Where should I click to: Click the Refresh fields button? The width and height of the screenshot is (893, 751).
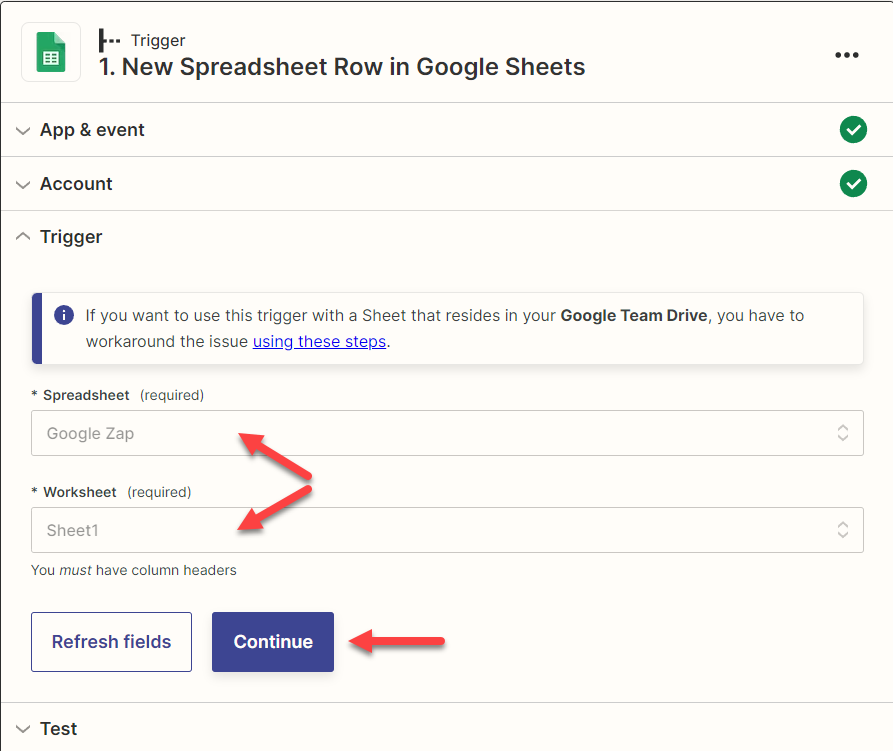(111, 642)
